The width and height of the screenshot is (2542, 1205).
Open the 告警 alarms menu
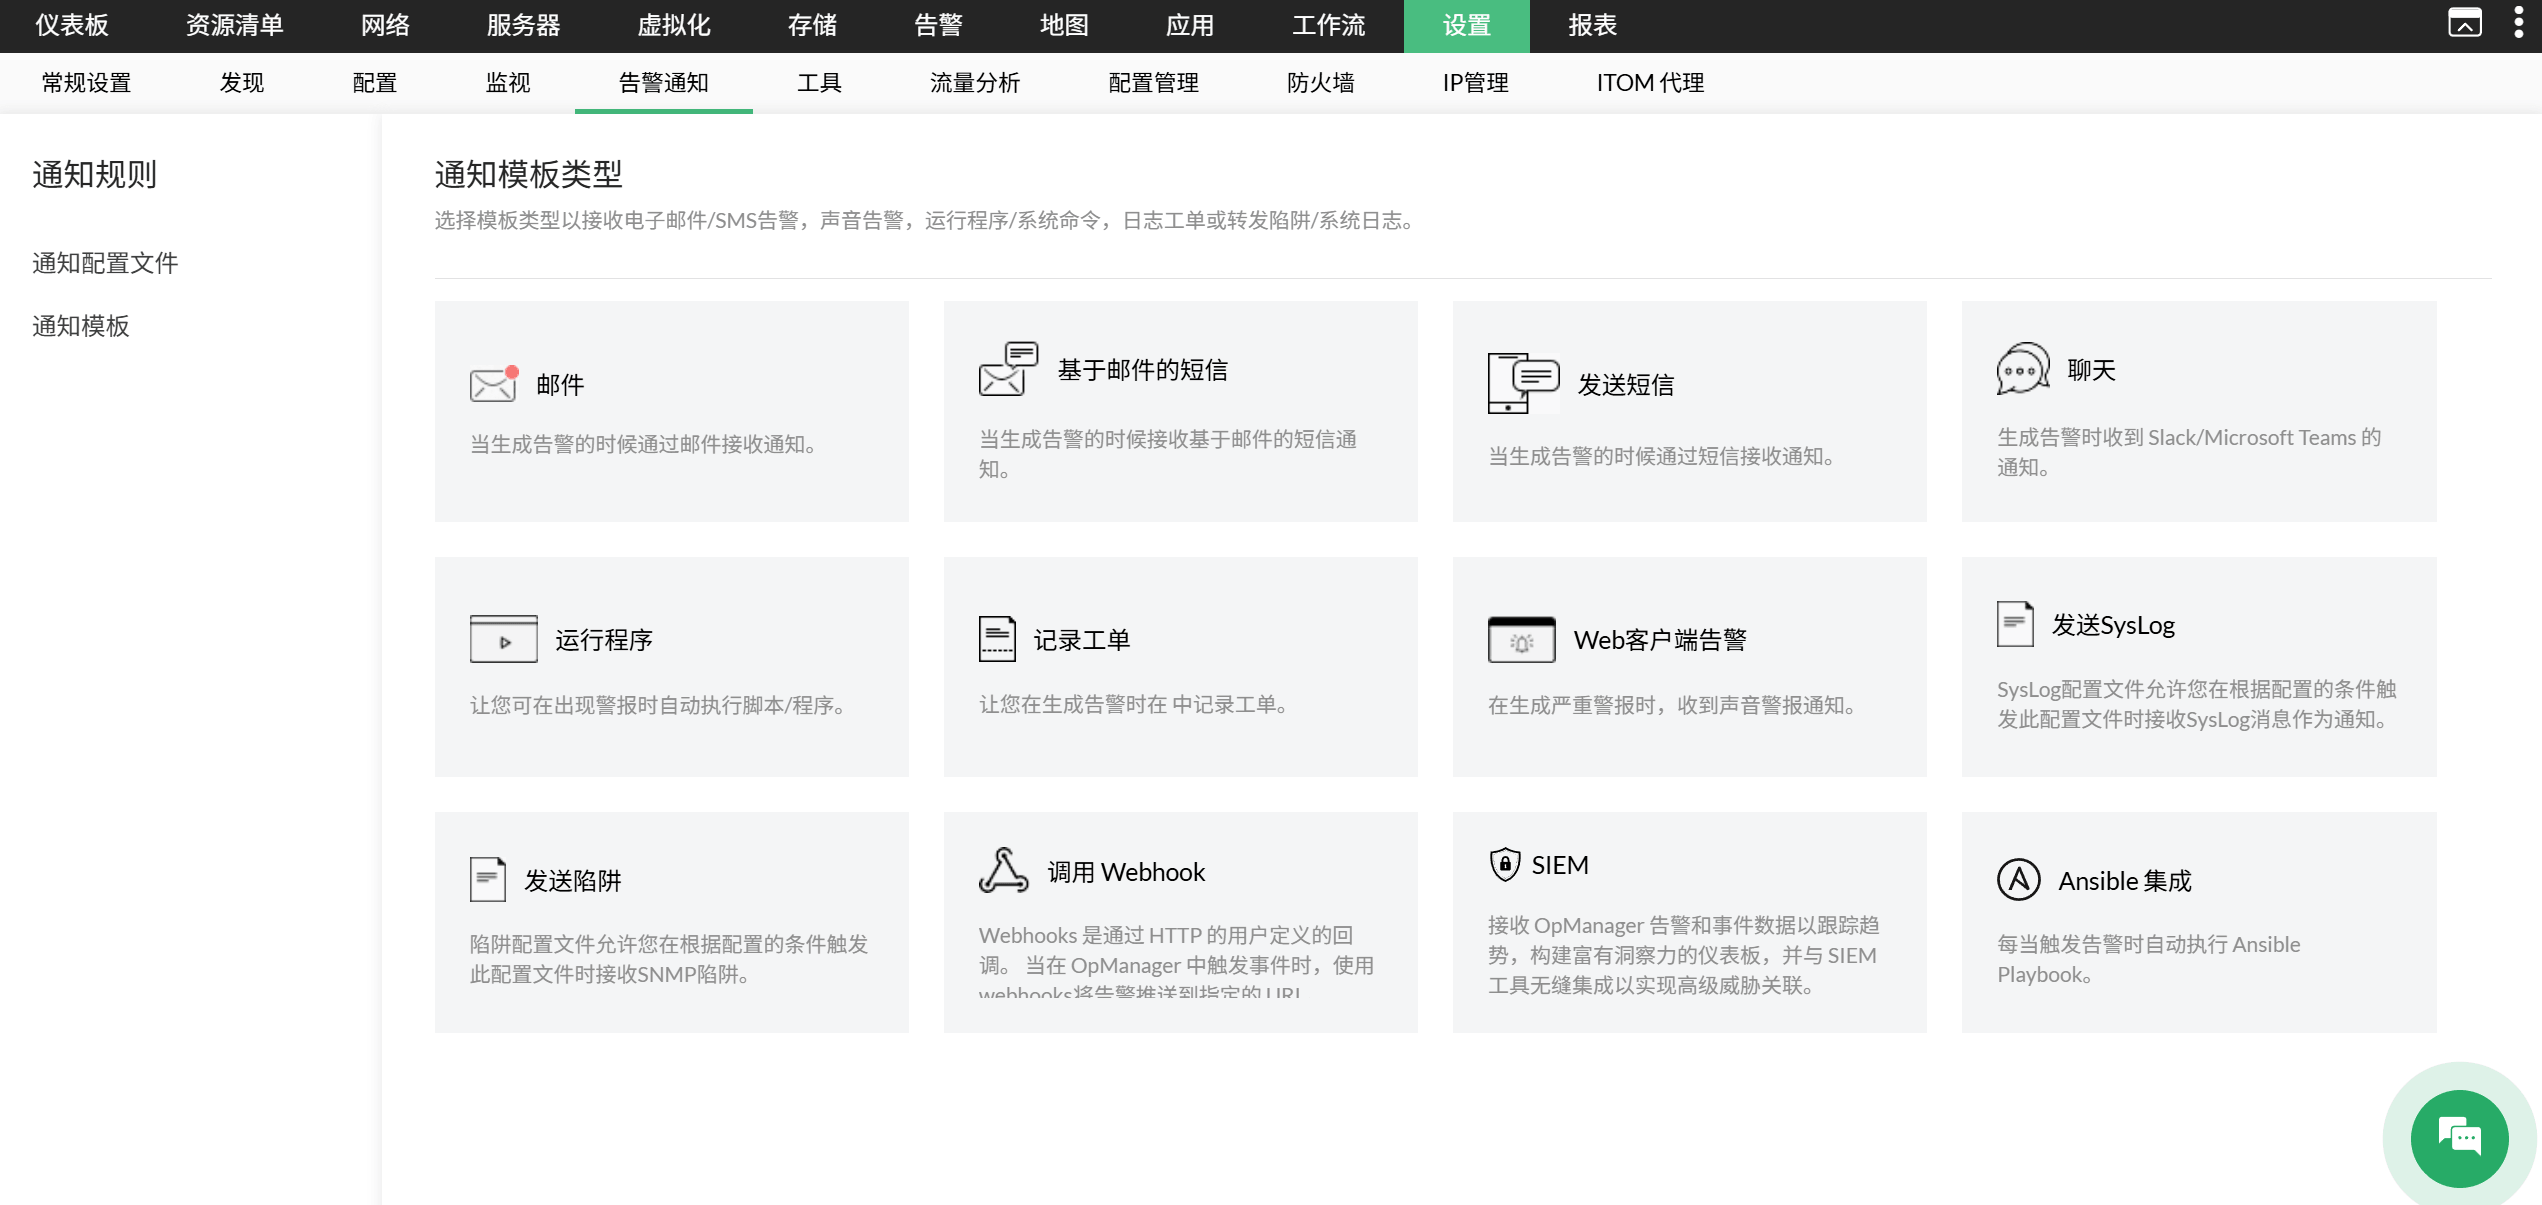pyautogui.click(x=938, y=25)
